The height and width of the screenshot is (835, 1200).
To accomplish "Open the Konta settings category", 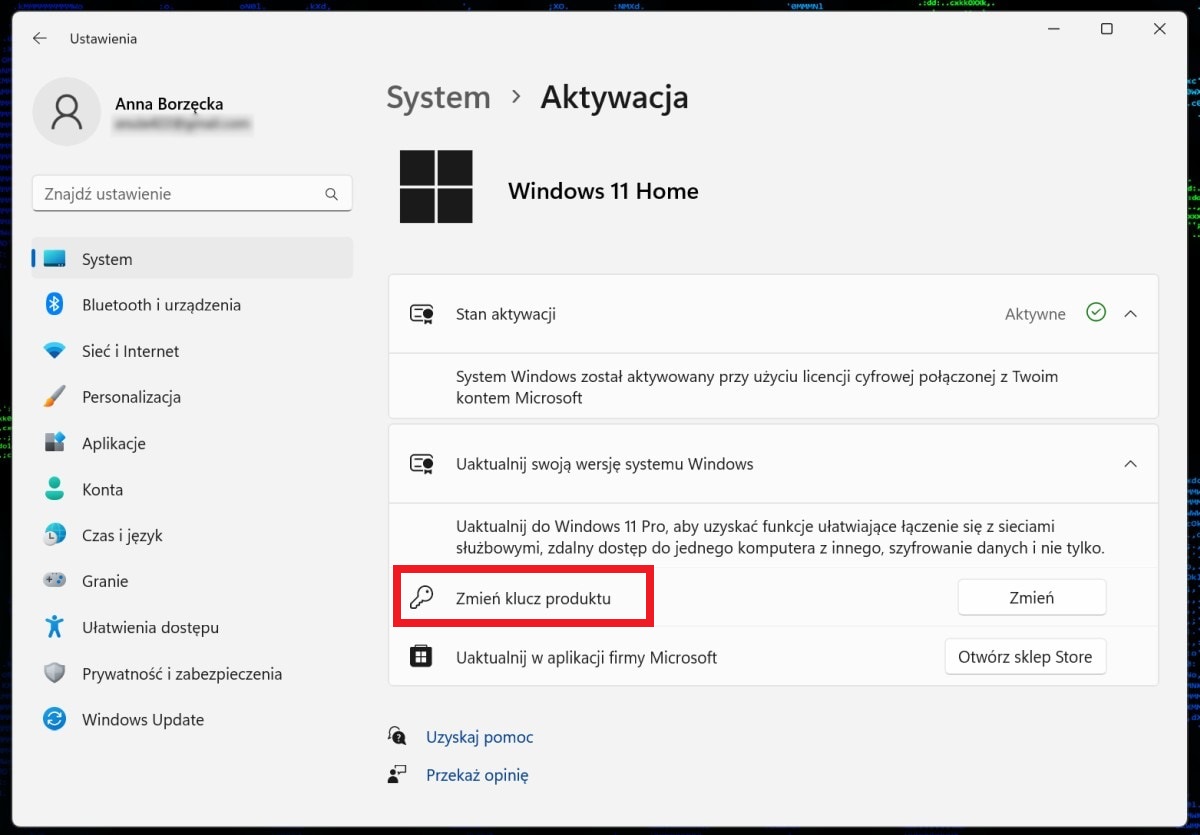I will coord(102,489).
